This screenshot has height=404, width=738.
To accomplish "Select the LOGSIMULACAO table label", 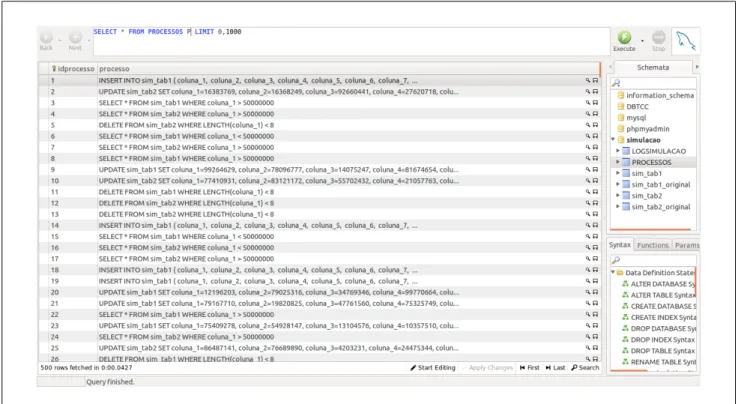I will click(x=658, y=151).
